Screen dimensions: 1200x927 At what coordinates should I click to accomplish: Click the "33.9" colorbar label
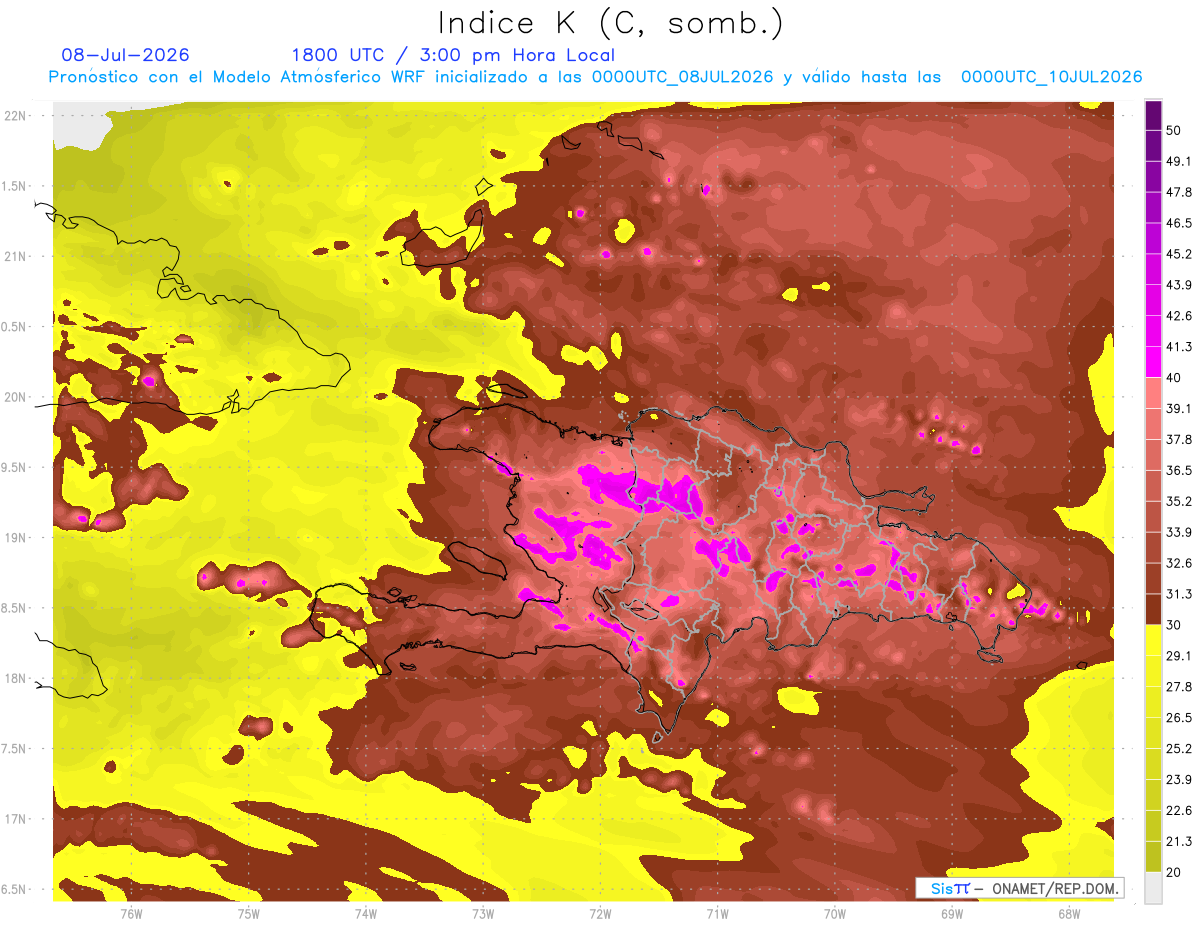point(1179,532)
